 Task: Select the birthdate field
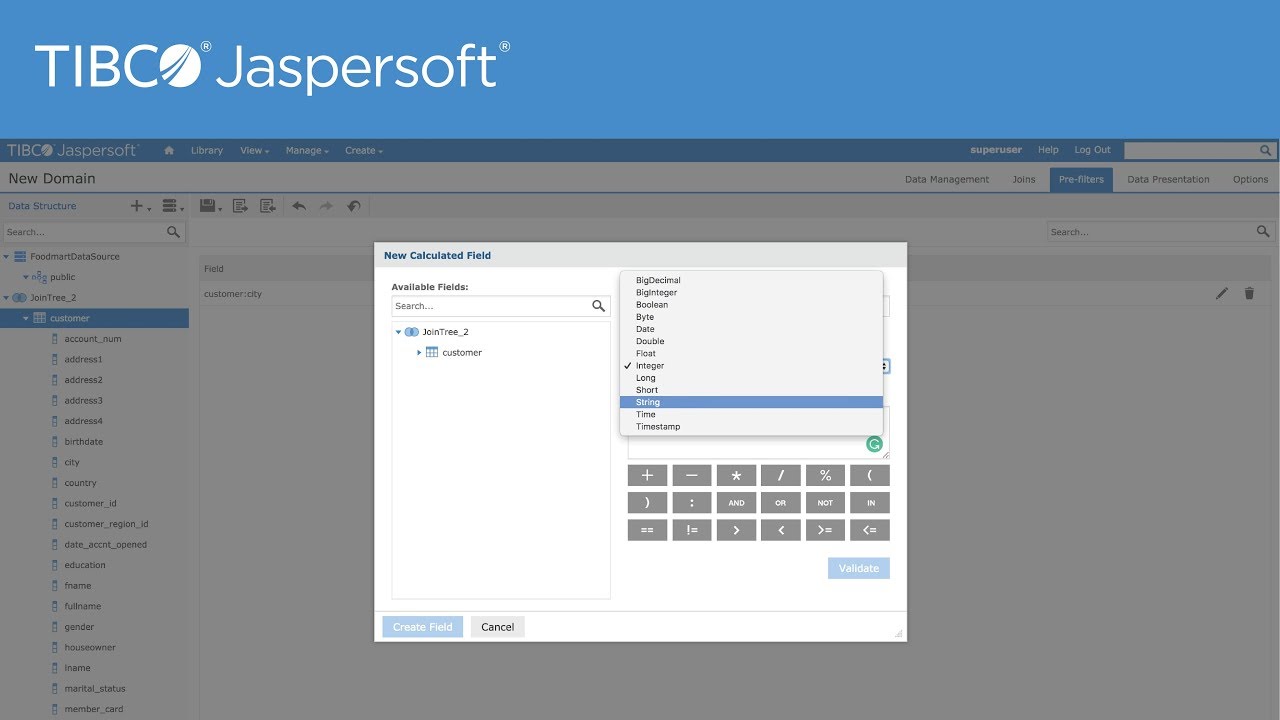[x=84, y=442]
